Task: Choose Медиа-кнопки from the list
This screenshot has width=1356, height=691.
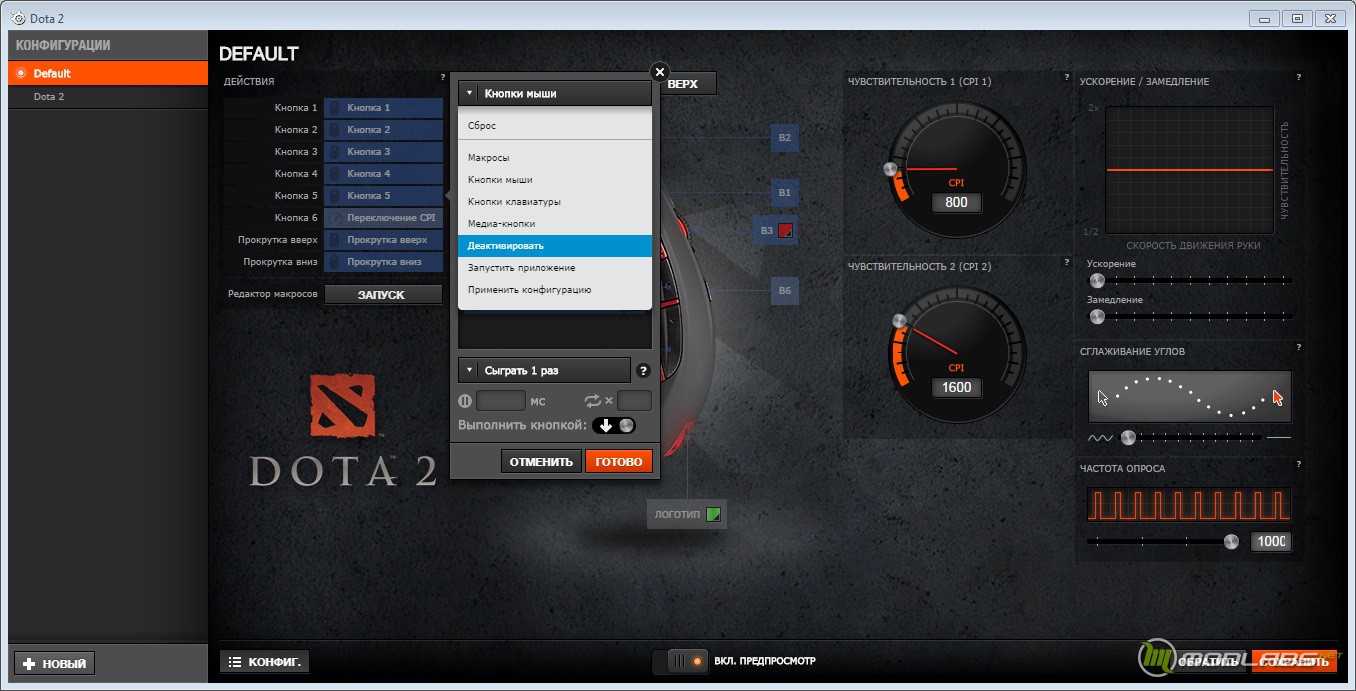Action: pyautogui.click(x=555, y=224)
